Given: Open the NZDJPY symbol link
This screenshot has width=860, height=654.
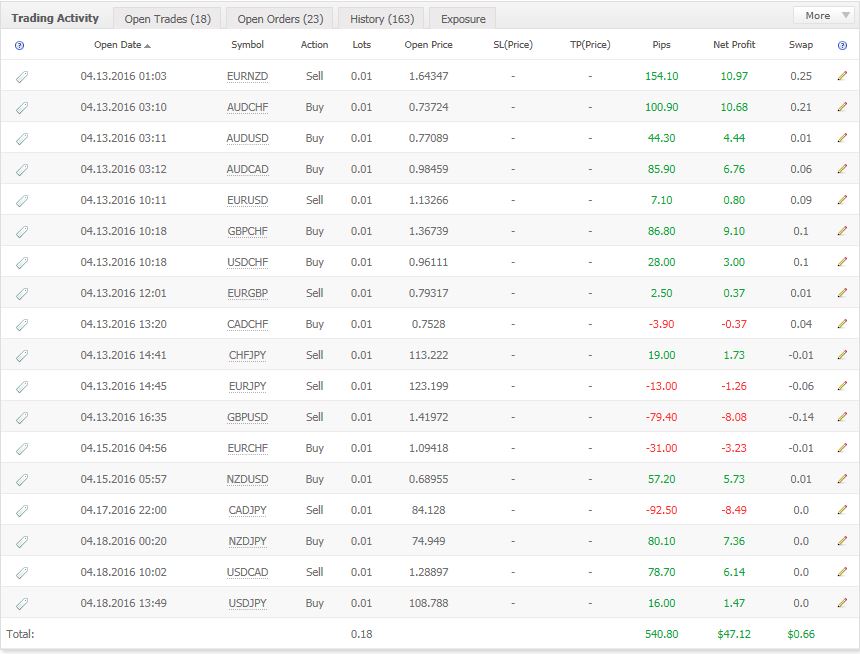Looking at the screenshot, I should 247,541.
